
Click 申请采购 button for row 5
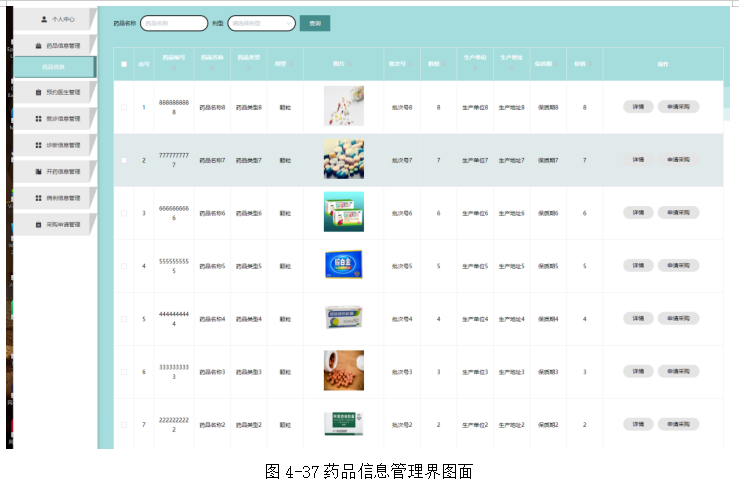point(678,319)
